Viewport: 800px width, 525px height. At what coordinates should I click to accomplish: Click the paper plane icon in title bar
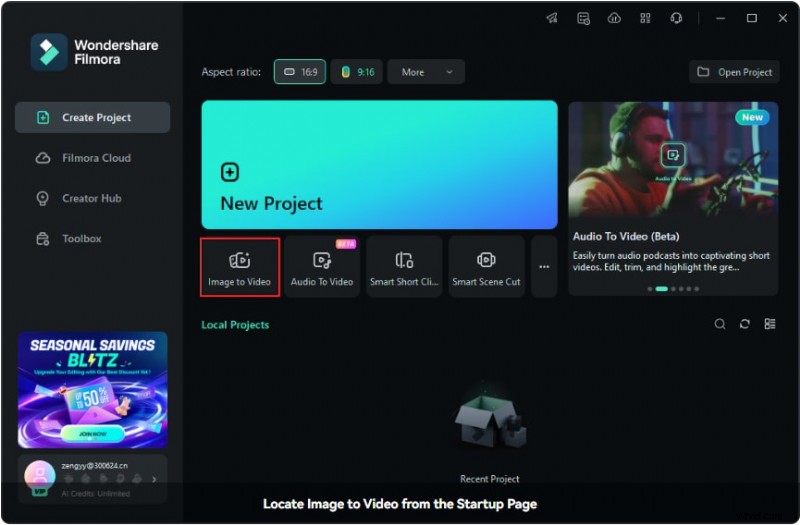[x=552, y=18]
